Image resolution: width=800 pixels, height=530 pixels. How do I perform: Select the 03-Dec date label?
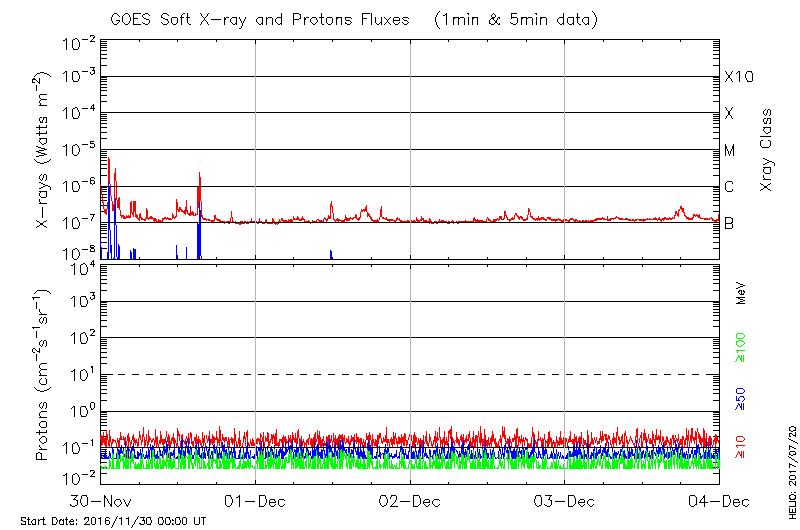pos(564,500)
